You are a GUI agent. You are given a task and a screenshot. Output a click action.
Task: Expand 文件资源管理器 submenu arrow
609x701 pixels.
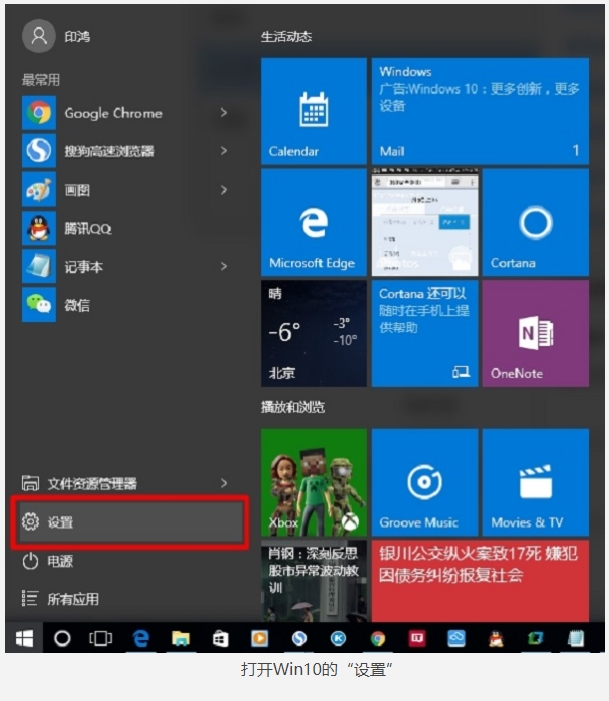pos(224,483)
